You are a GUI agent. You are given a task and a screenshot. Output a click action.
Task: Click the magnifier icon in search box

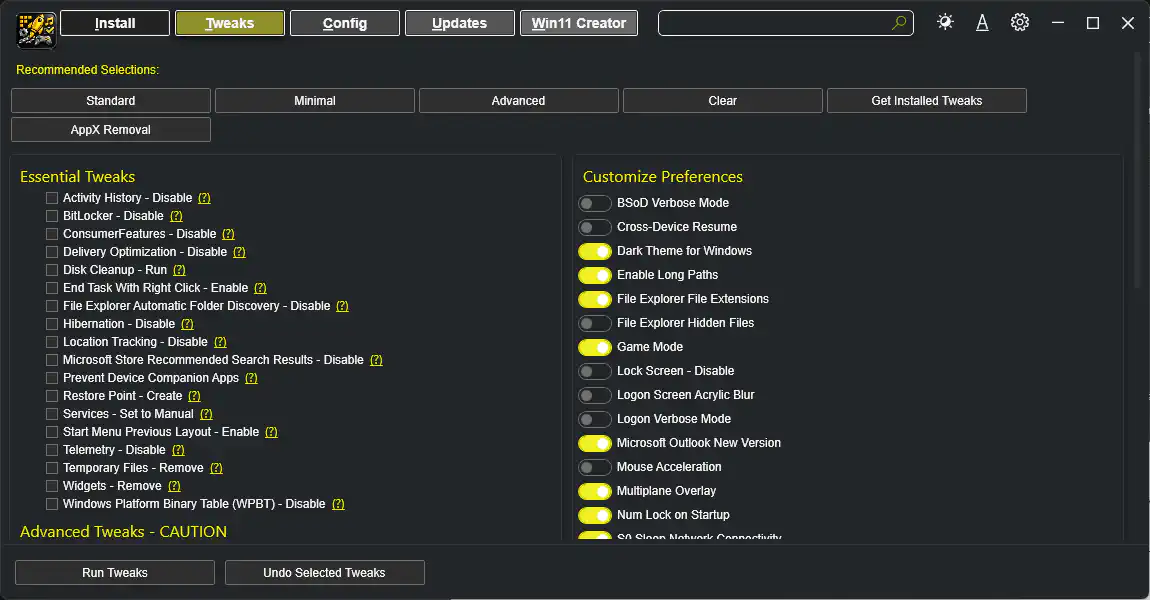pyautogui.click(x=898, y=23)
